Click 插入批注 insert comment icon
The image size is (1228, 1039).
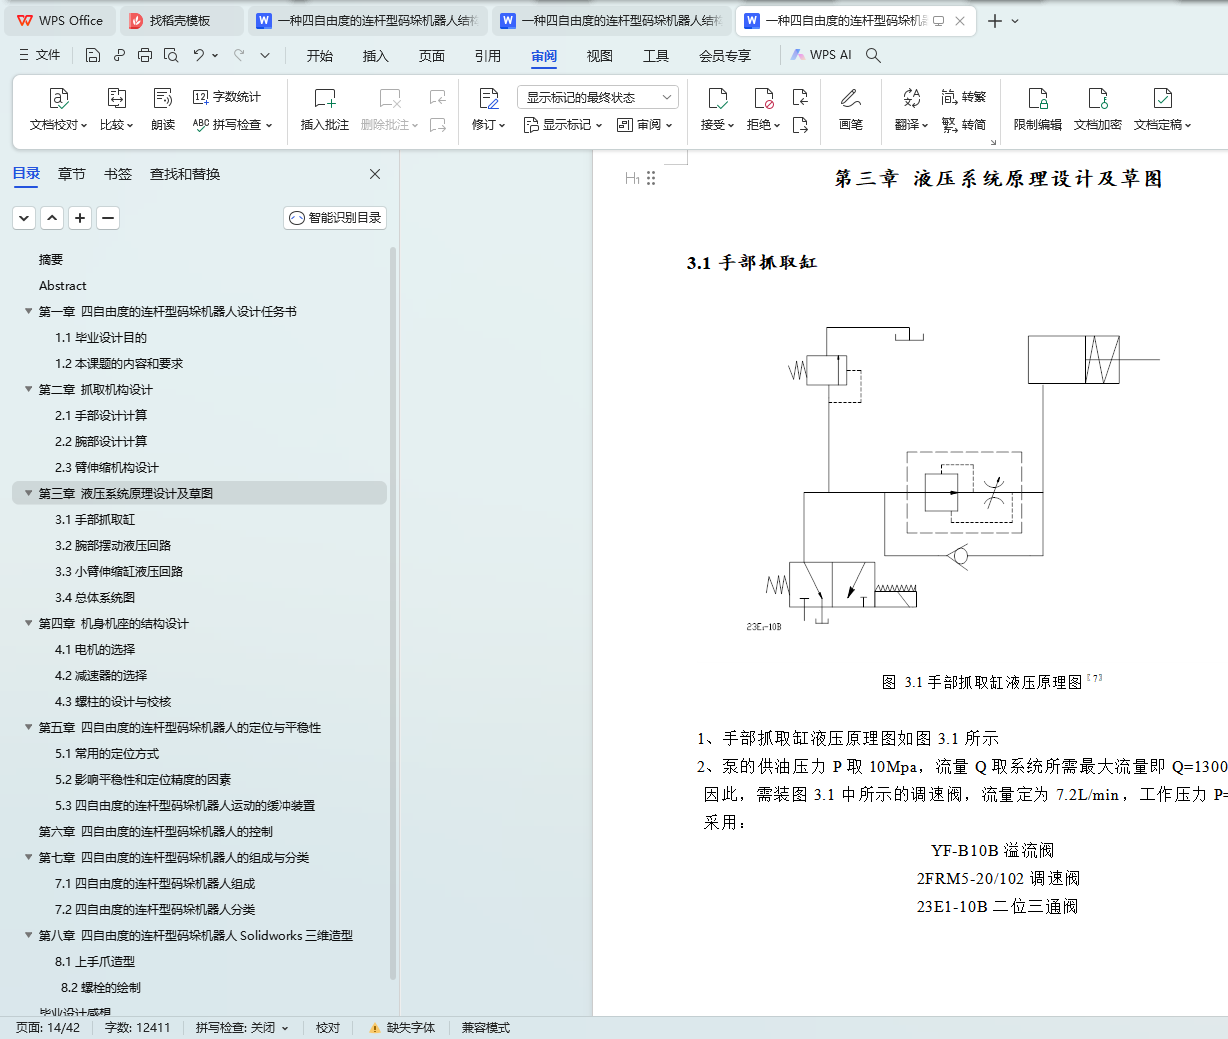[325, 98]
